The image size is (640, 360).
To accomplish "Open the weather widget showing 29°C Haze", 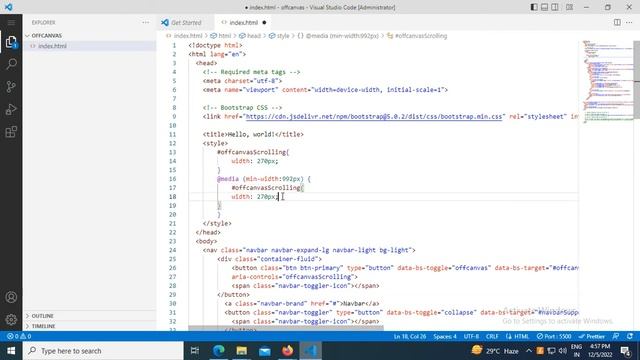I will (x=495, y=351).
